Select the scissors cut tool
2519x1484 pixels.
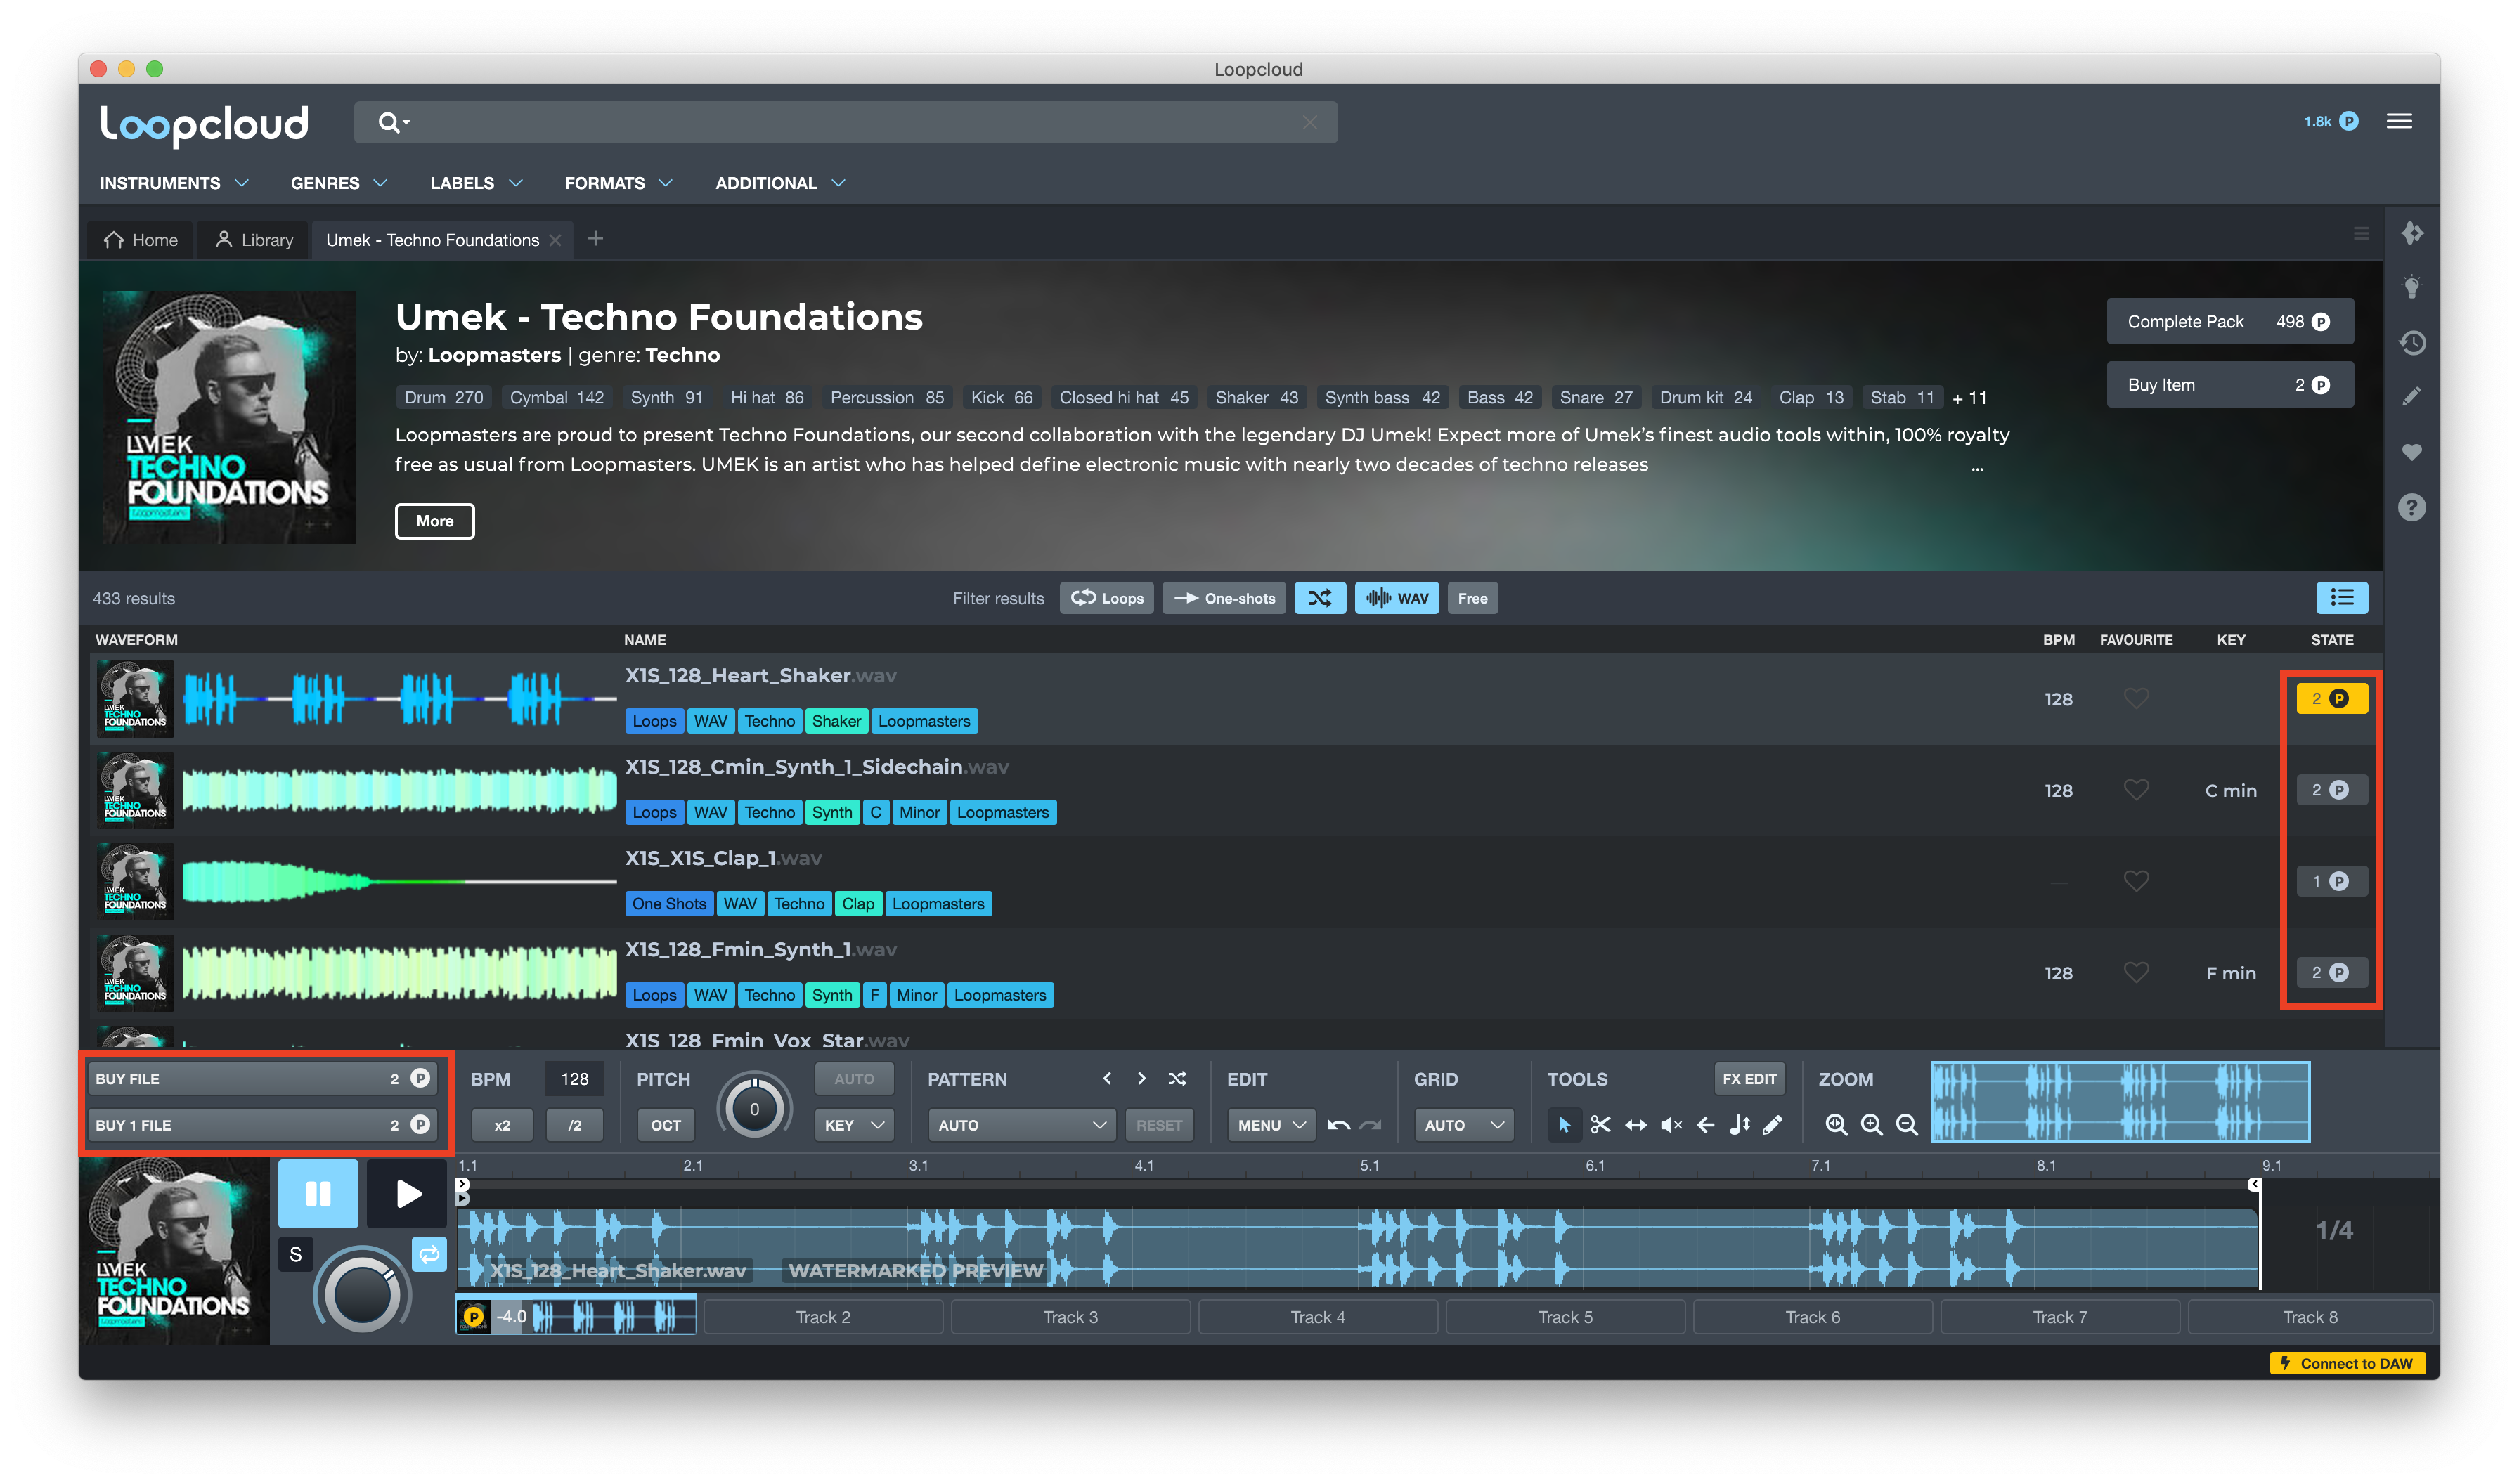point(1600,1125)
